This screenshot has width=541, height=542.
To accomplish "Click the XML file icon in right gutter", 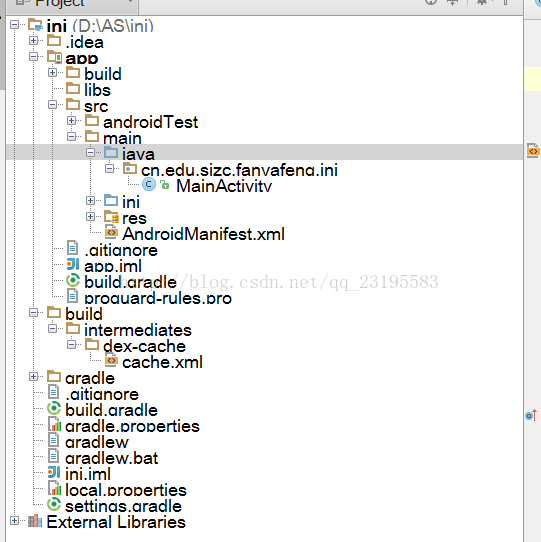I will click(533, 151).
